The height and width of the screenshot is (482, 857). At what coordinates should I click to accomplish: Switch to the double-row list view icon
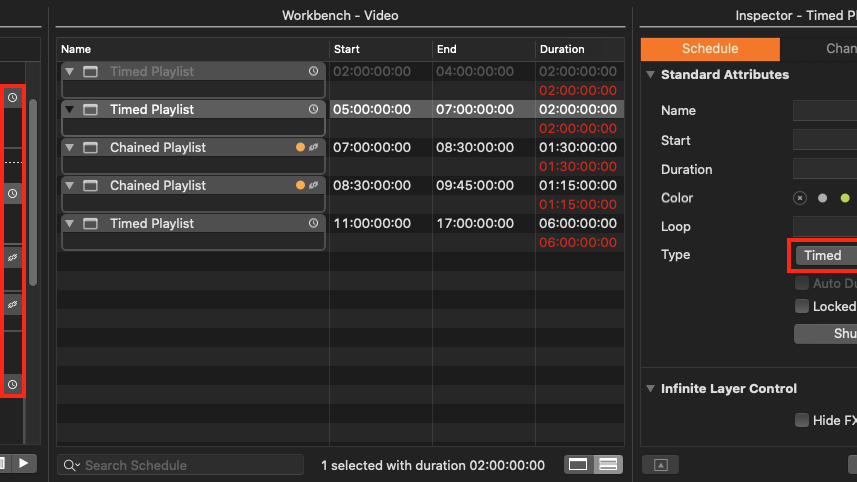coord(608,464)
